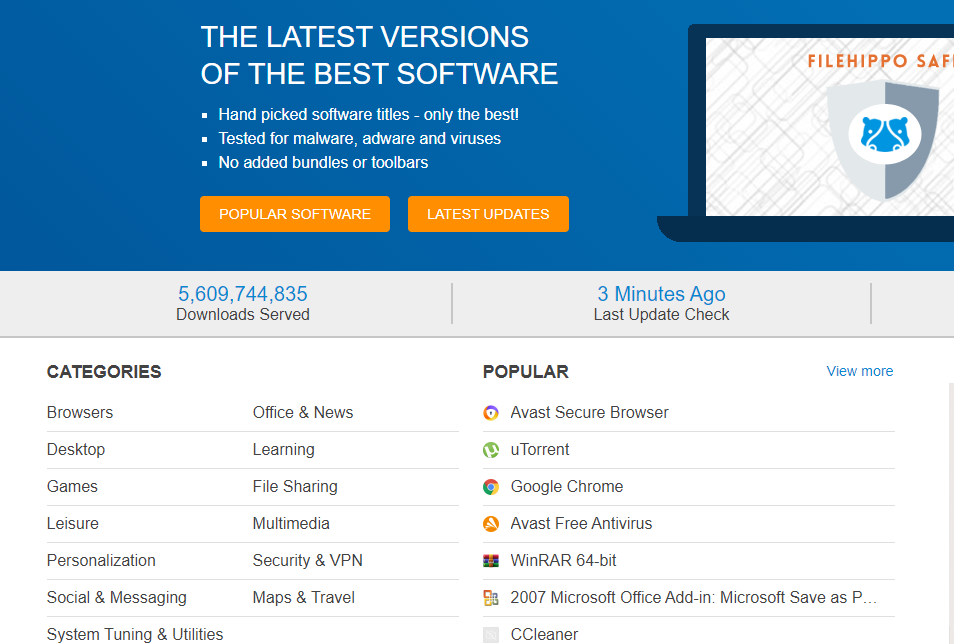The image size is (954, 644).
Task: Open the Browsers category
Action: [80, 413]
